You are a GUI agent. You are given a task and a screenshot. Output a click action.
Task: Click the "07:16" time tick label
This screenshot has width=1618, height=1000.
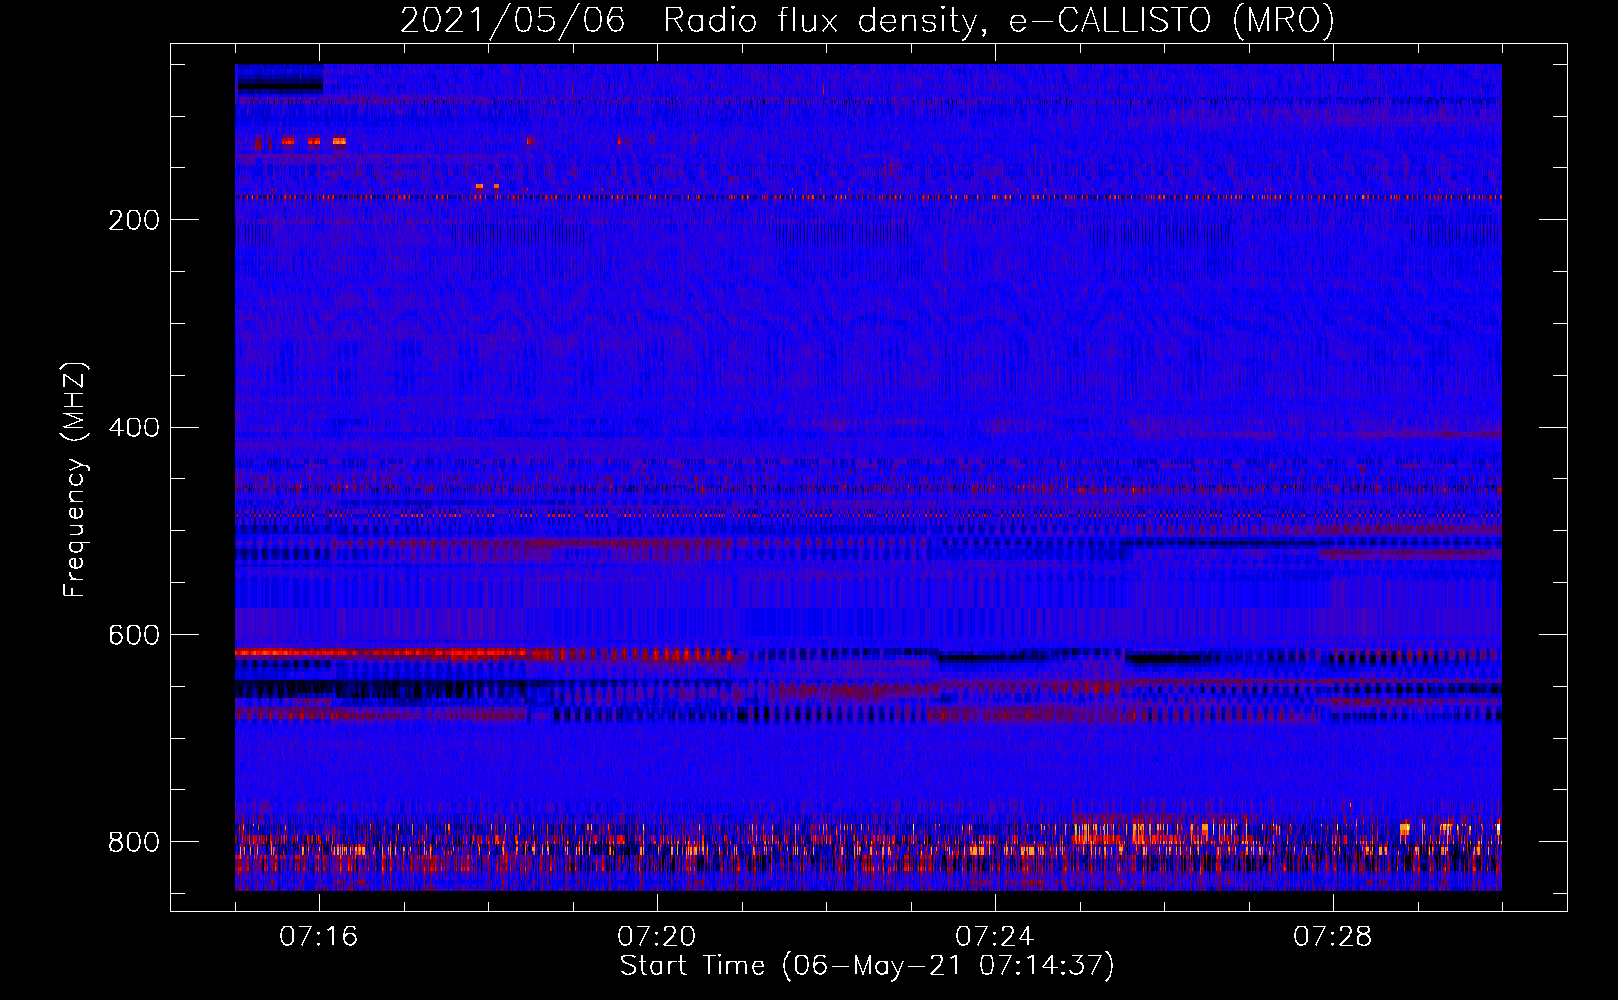(319, 937)
